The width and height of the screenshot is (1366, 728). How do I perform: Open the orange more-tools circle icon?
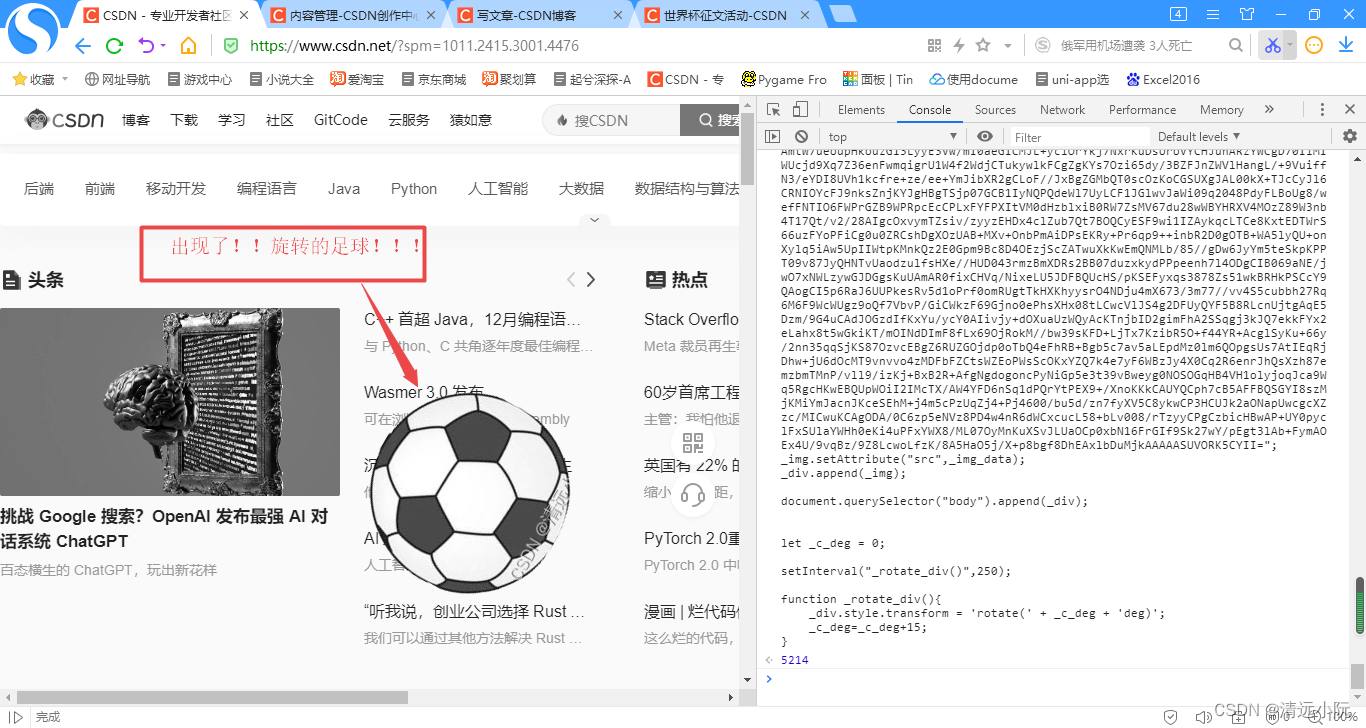point(1315,46)
